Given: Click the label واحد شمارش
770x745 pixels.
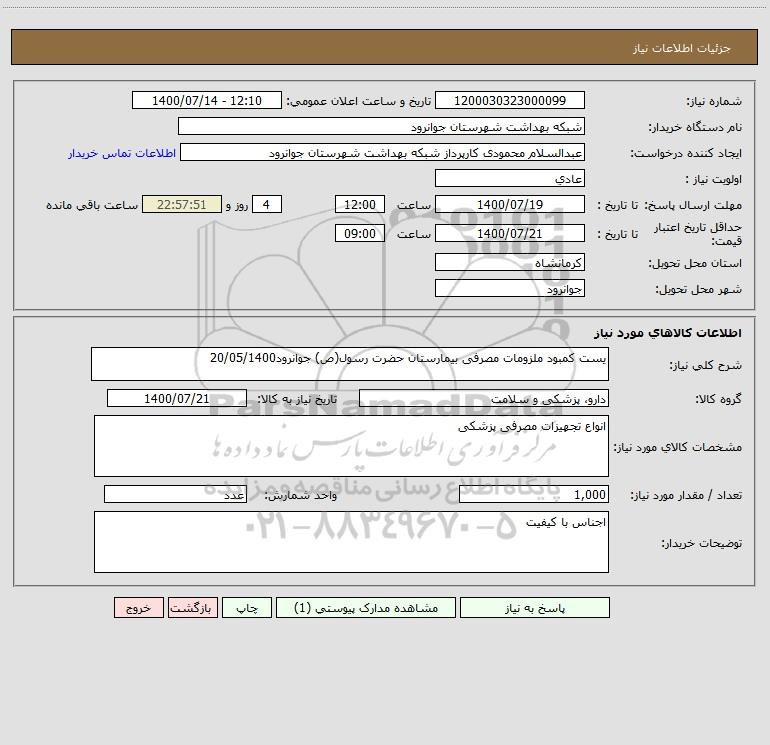Looking at the screenshot, I should click(x=301, y=496).
